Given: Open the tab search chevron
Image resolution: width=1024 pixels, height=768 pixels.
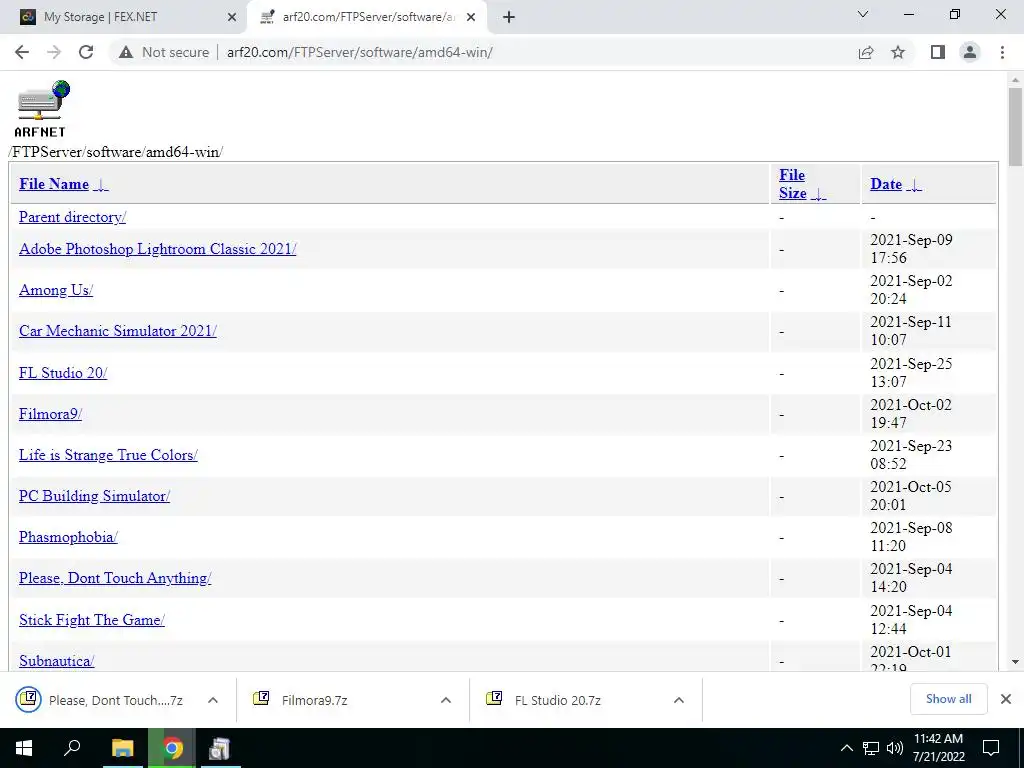Looking at the screenshot, I should tap(863, 14).
